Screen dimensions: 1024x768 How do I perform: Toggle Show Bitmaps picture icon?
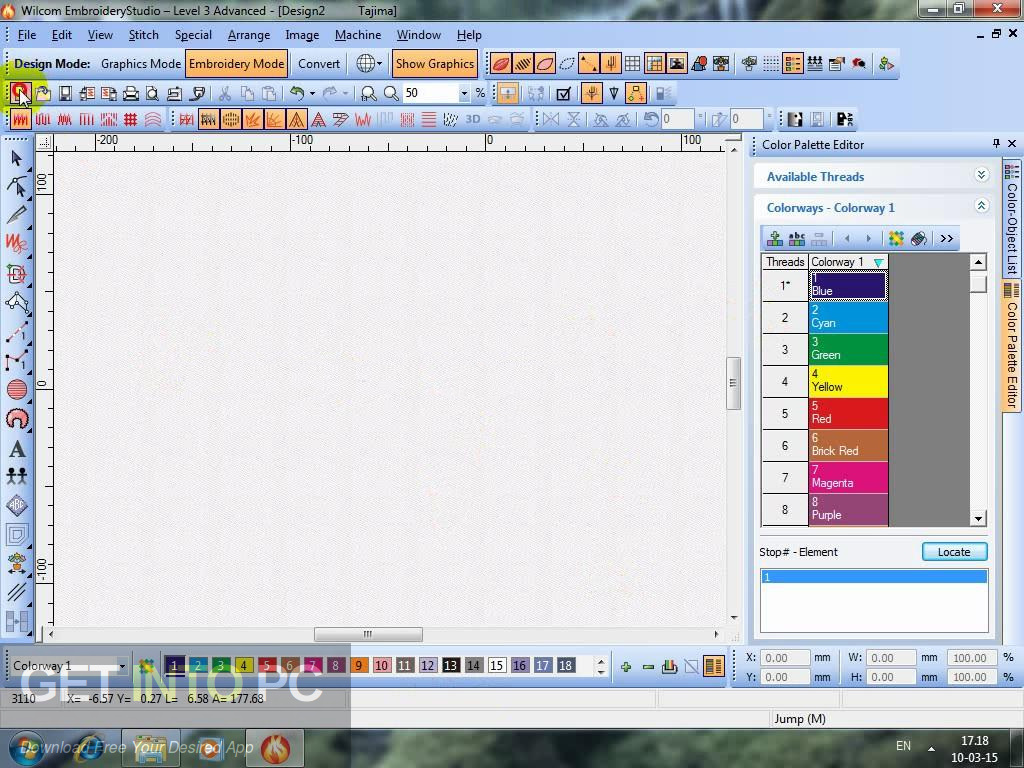pyautogui.click(x=677, y=63)
